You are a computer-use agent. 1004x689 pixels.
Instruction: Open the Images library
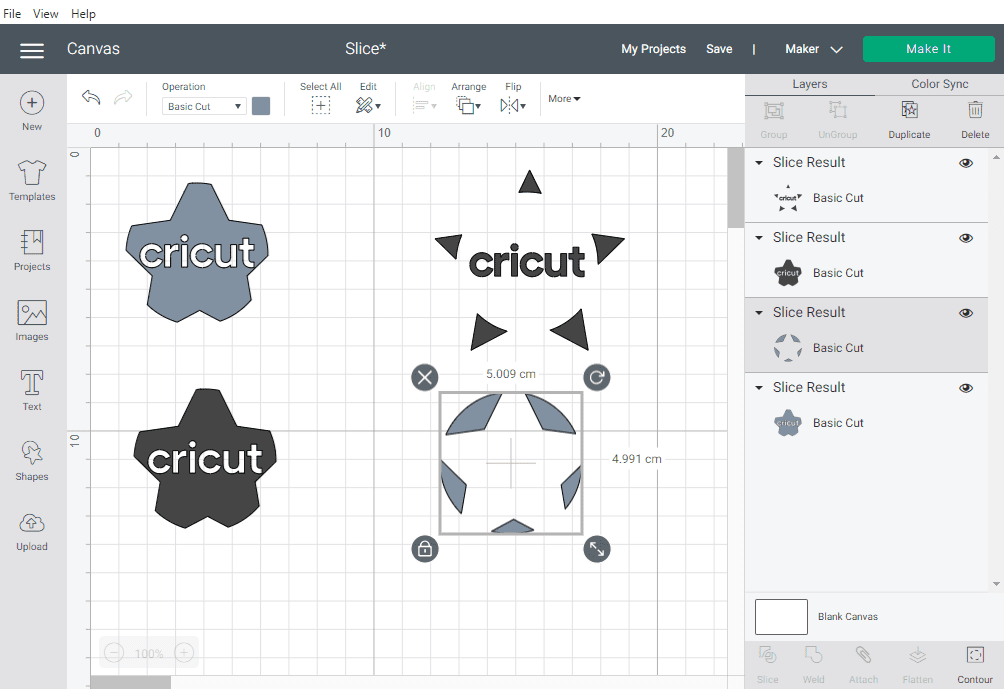(x=32, y=320)
